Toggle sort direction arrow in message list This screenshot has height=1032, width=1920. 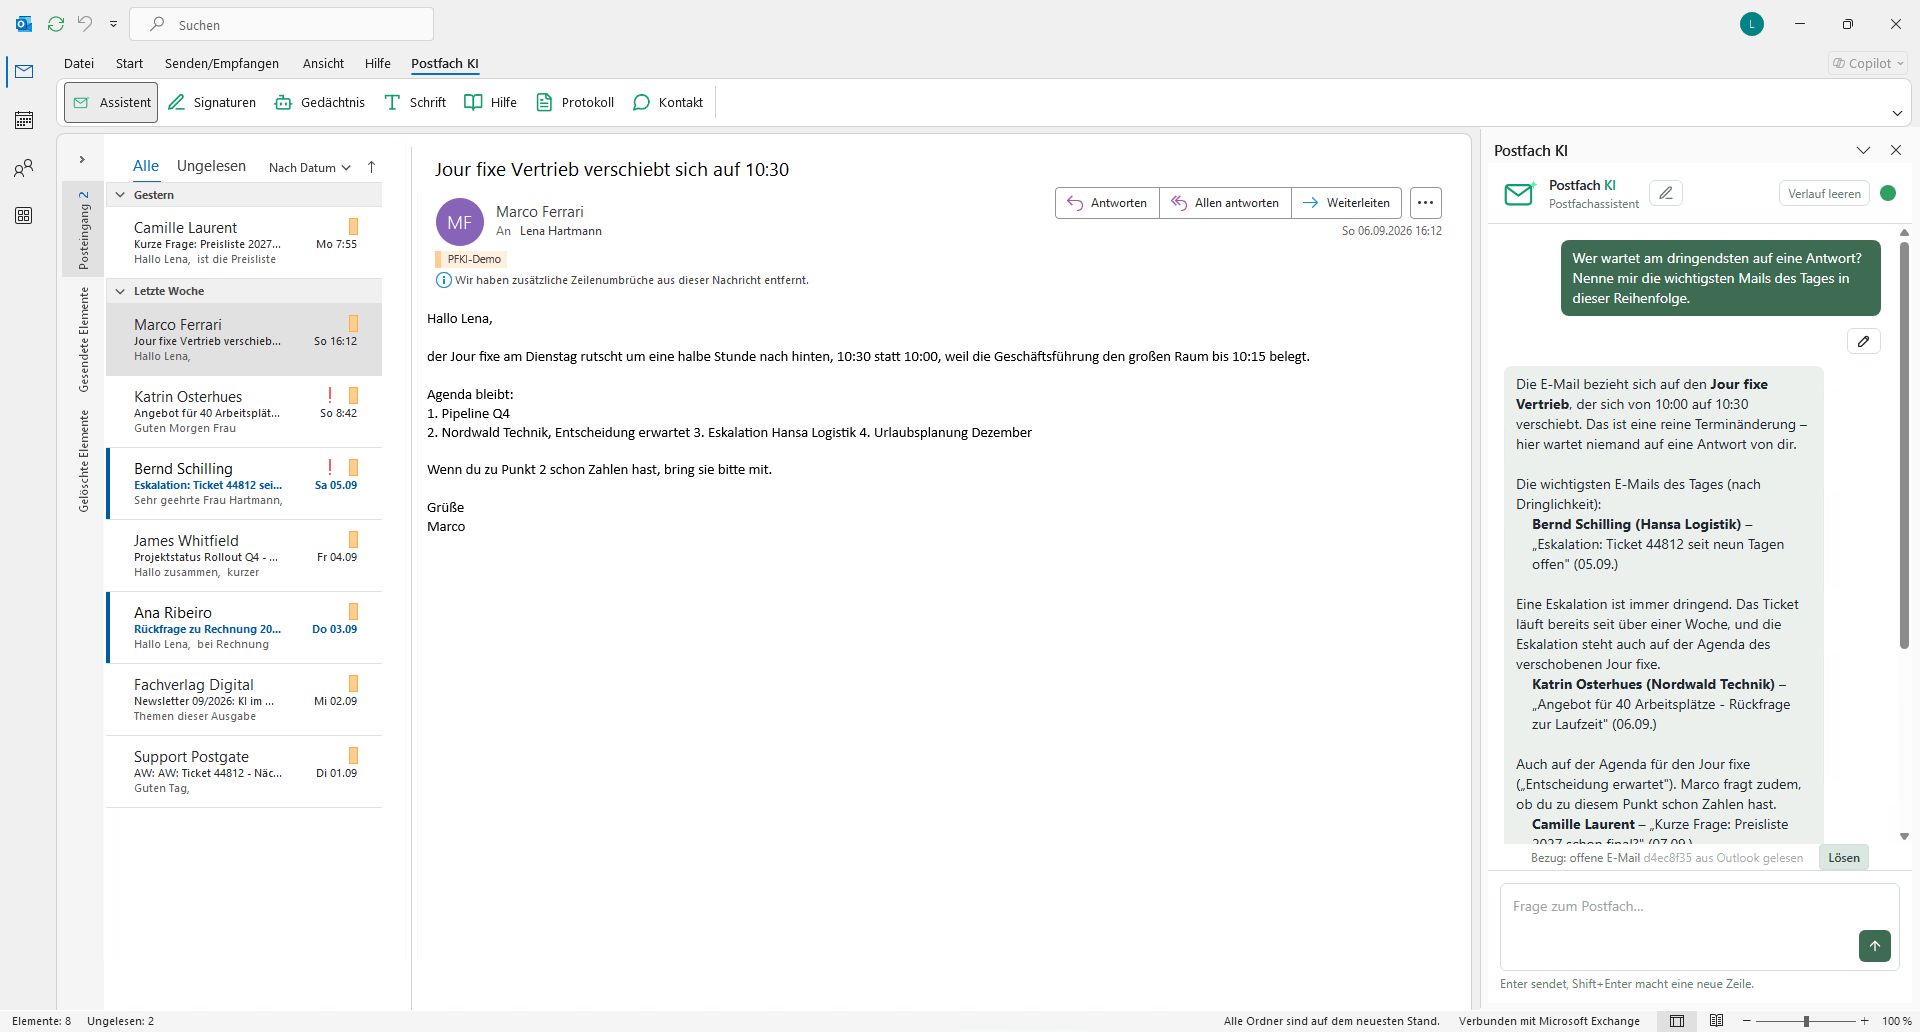click(371, 167)
